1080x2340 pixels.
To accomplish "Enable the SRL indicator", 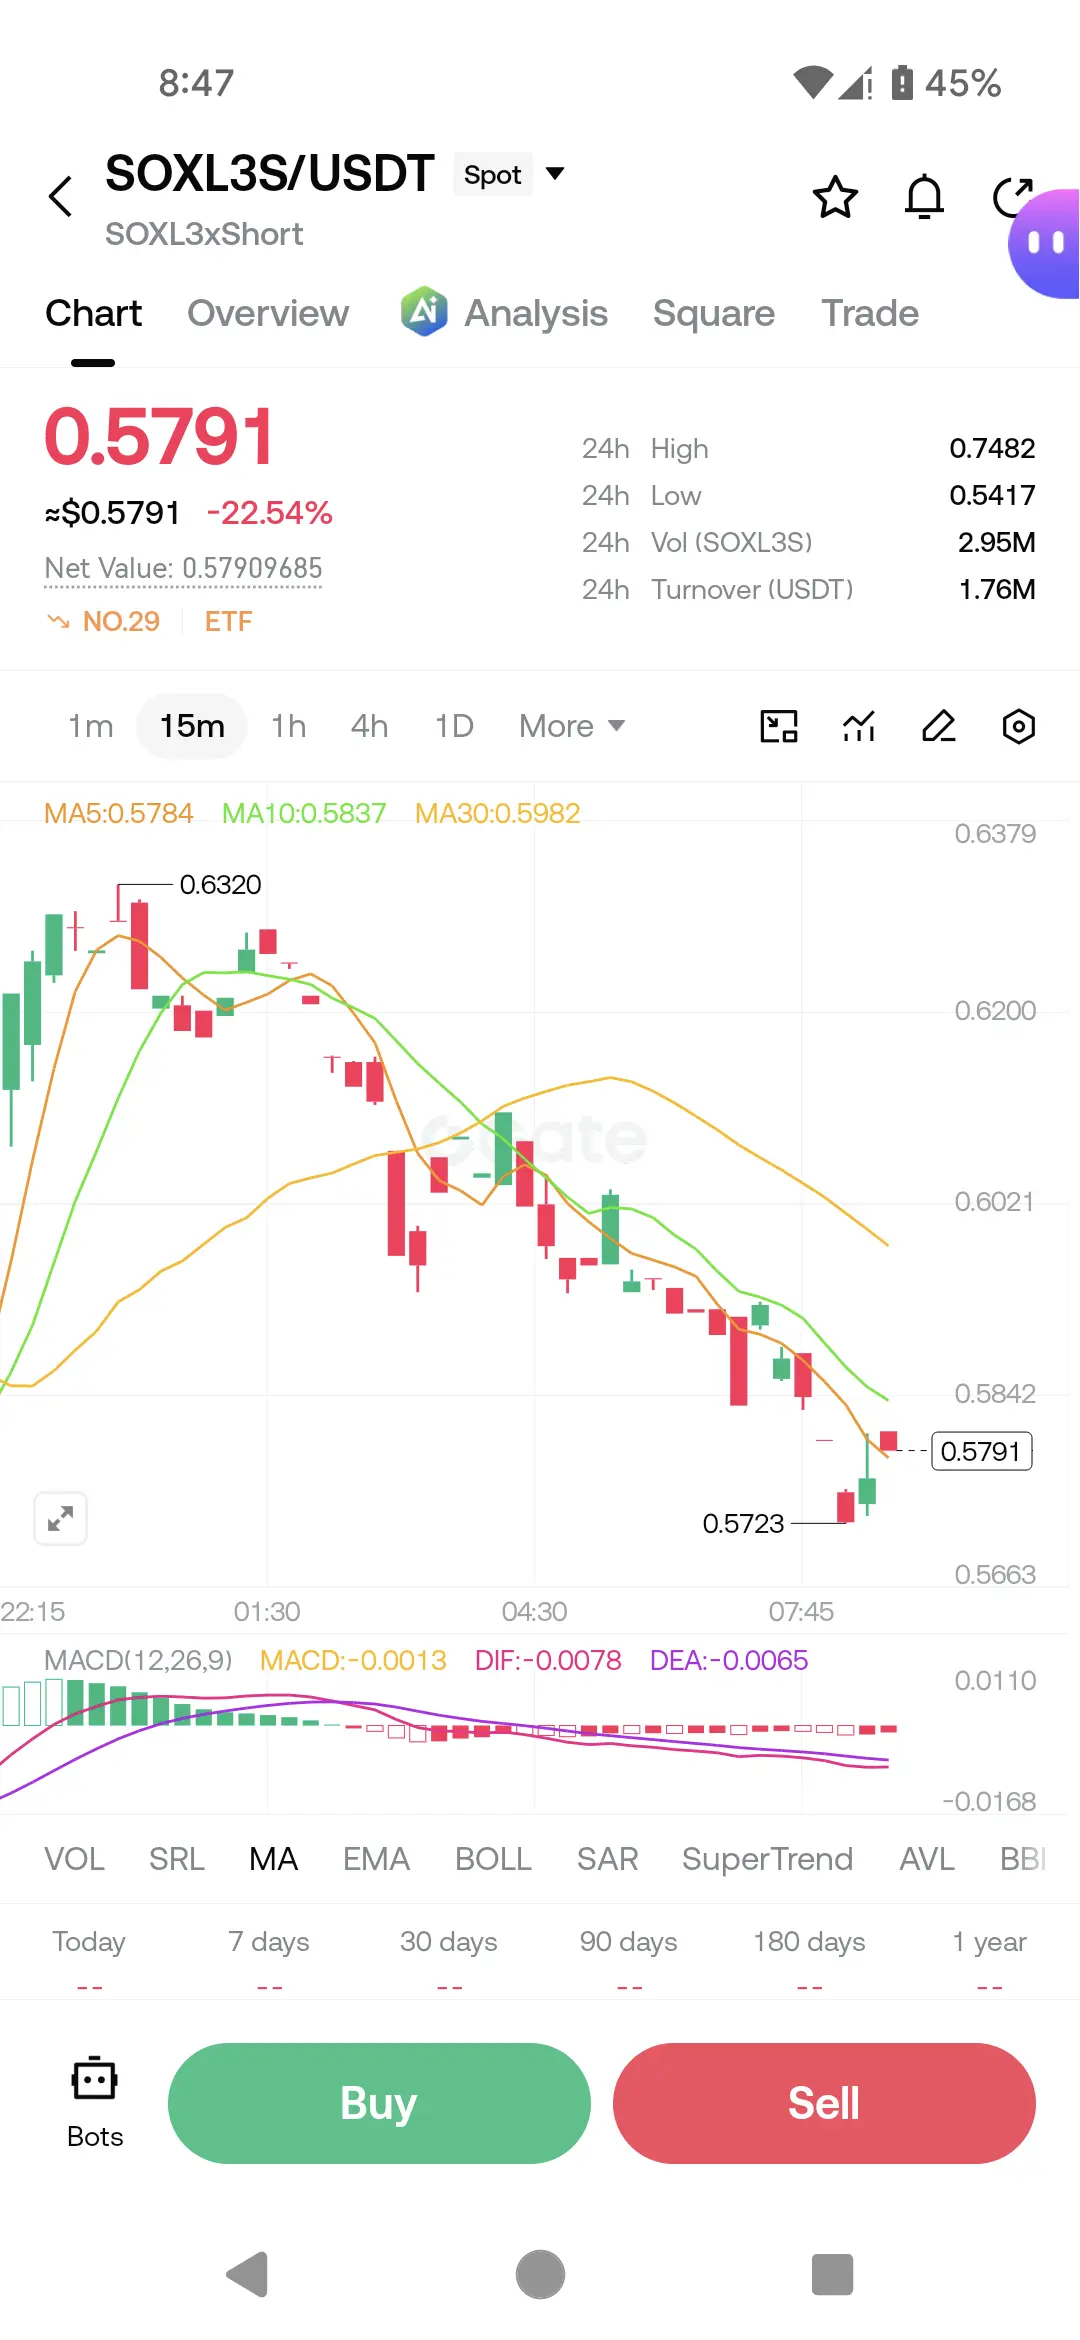I will [176, 1859].
